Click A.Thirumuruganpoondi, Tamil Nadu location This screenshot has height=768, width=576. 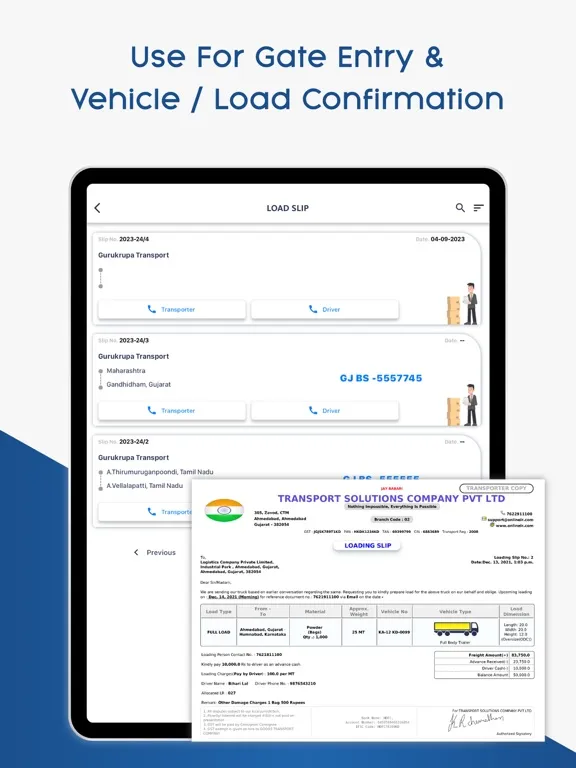pyautogui.click(x=160, y=472)
